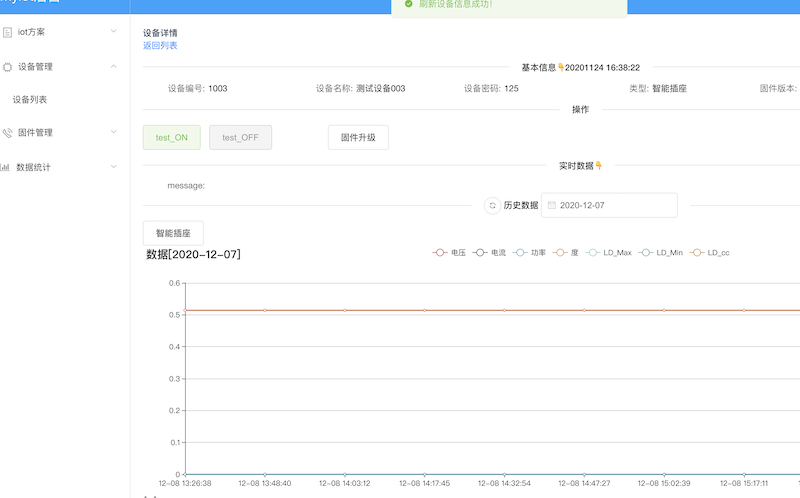Screen dimensions: 800x498
Task: Click the 固件管理 icon in sidebar
Action: (x=8, y=132)
